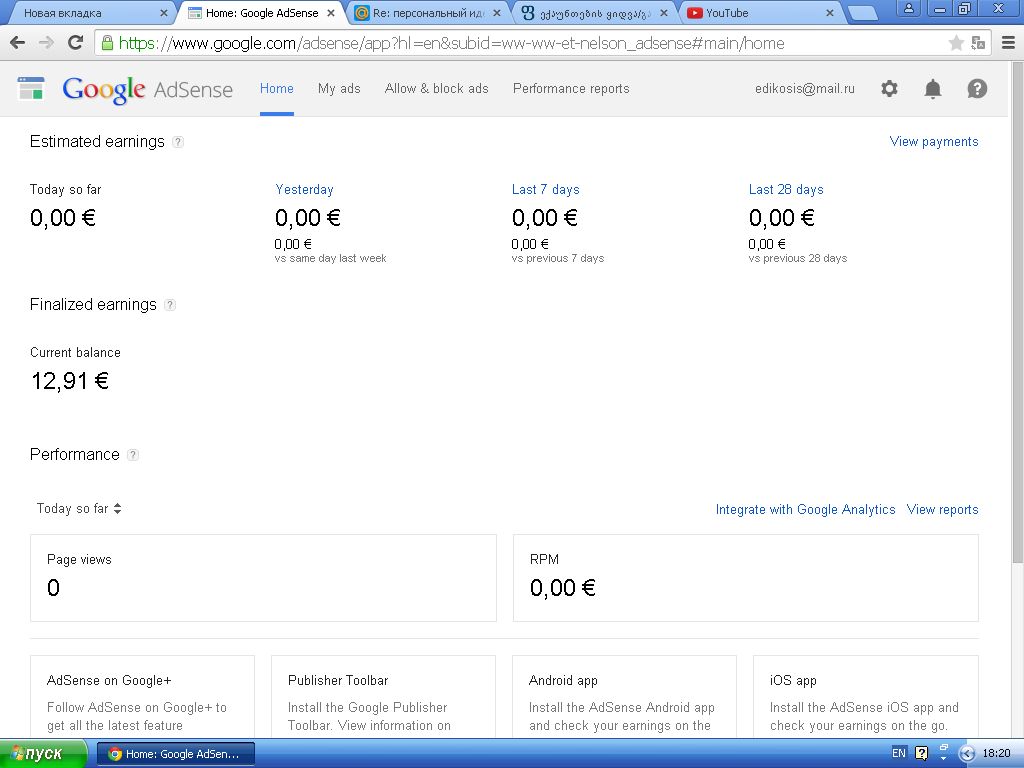Open the My ads tab

pos(339,89)
